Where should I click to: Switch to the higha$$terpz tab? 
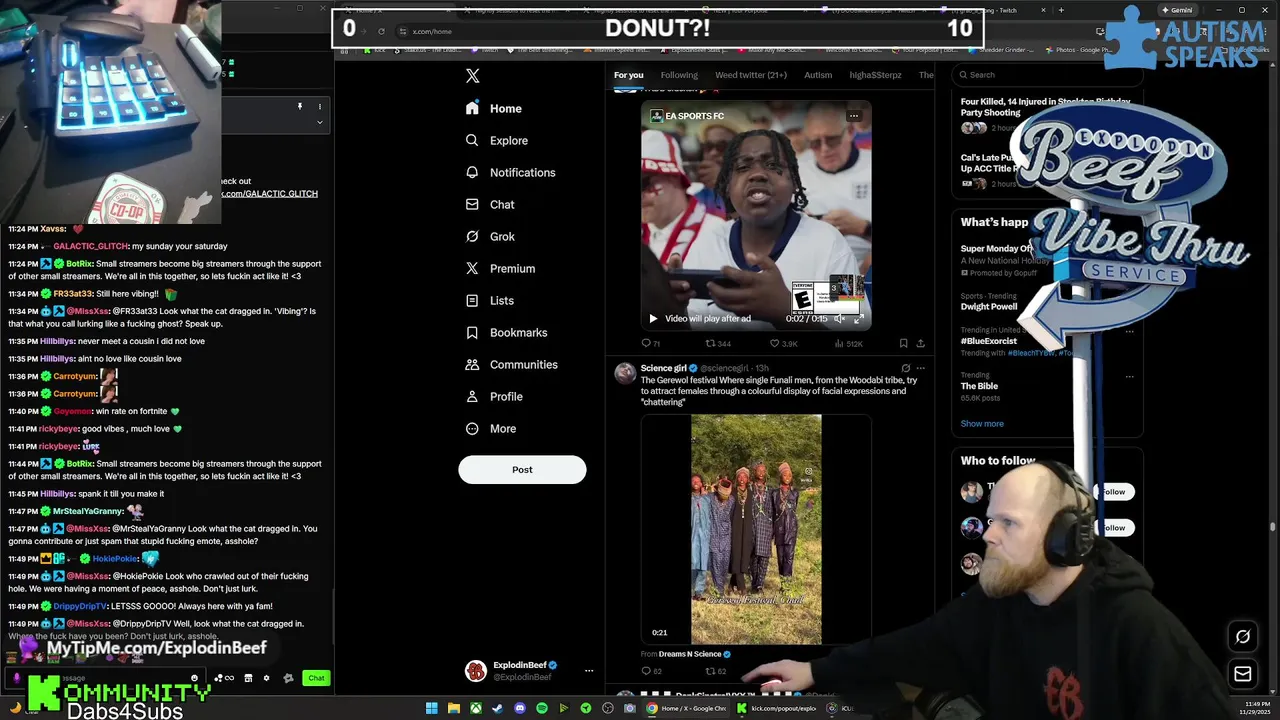(x=875, y=75)
